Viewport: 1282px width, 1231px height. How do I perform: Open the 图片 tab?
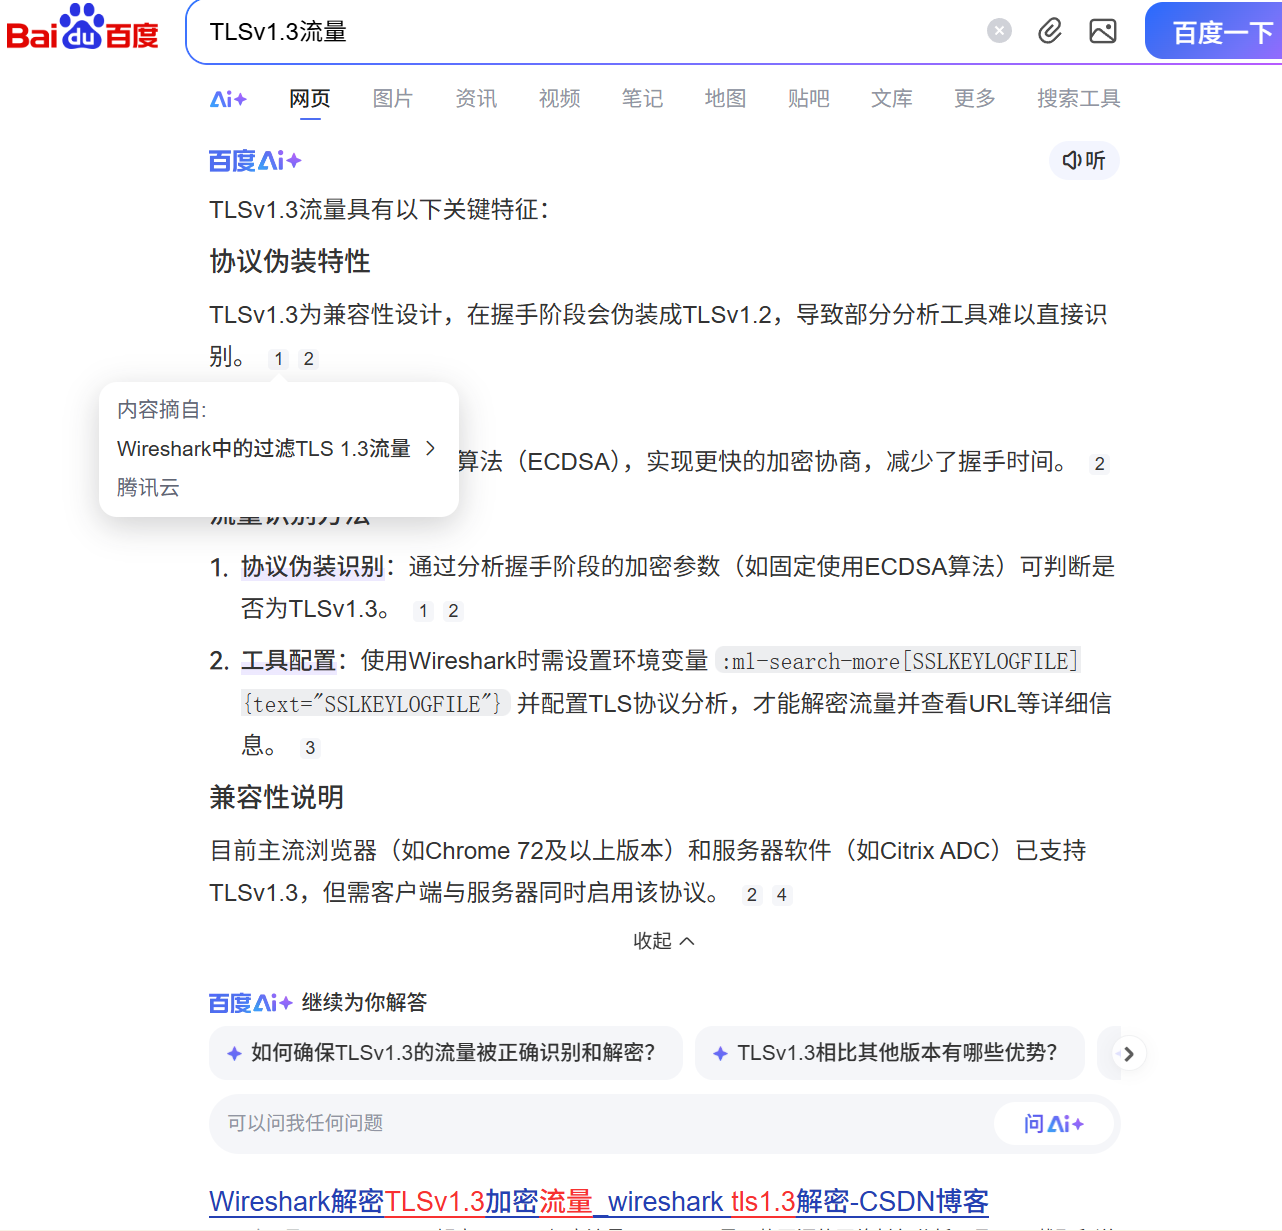point(393,99)
